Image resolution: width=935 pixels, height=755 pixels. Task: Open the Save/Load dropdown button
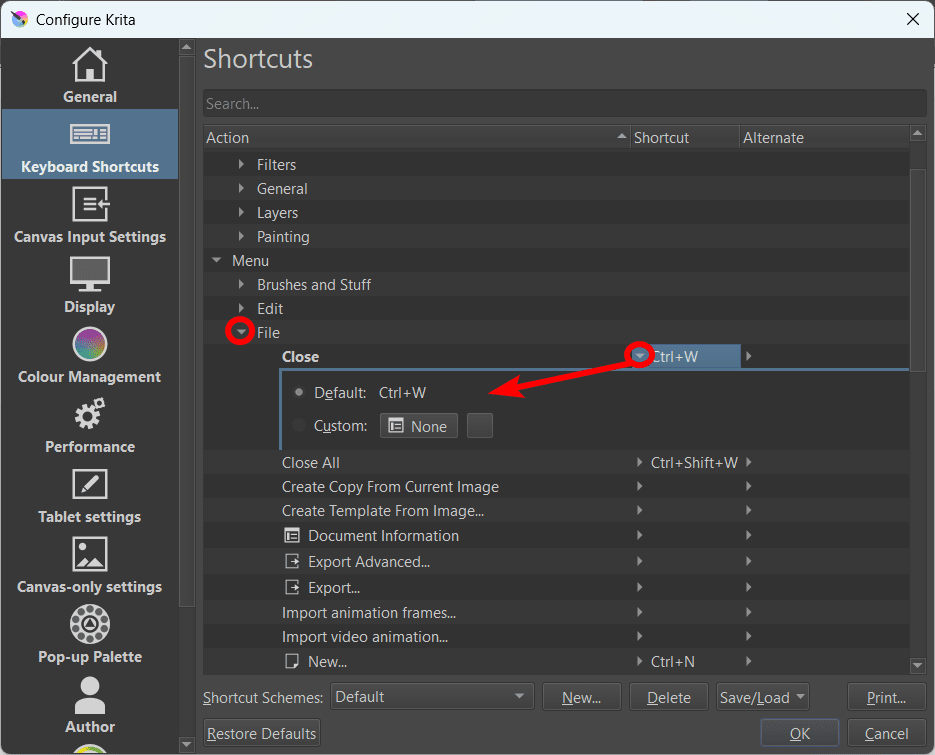762,697
